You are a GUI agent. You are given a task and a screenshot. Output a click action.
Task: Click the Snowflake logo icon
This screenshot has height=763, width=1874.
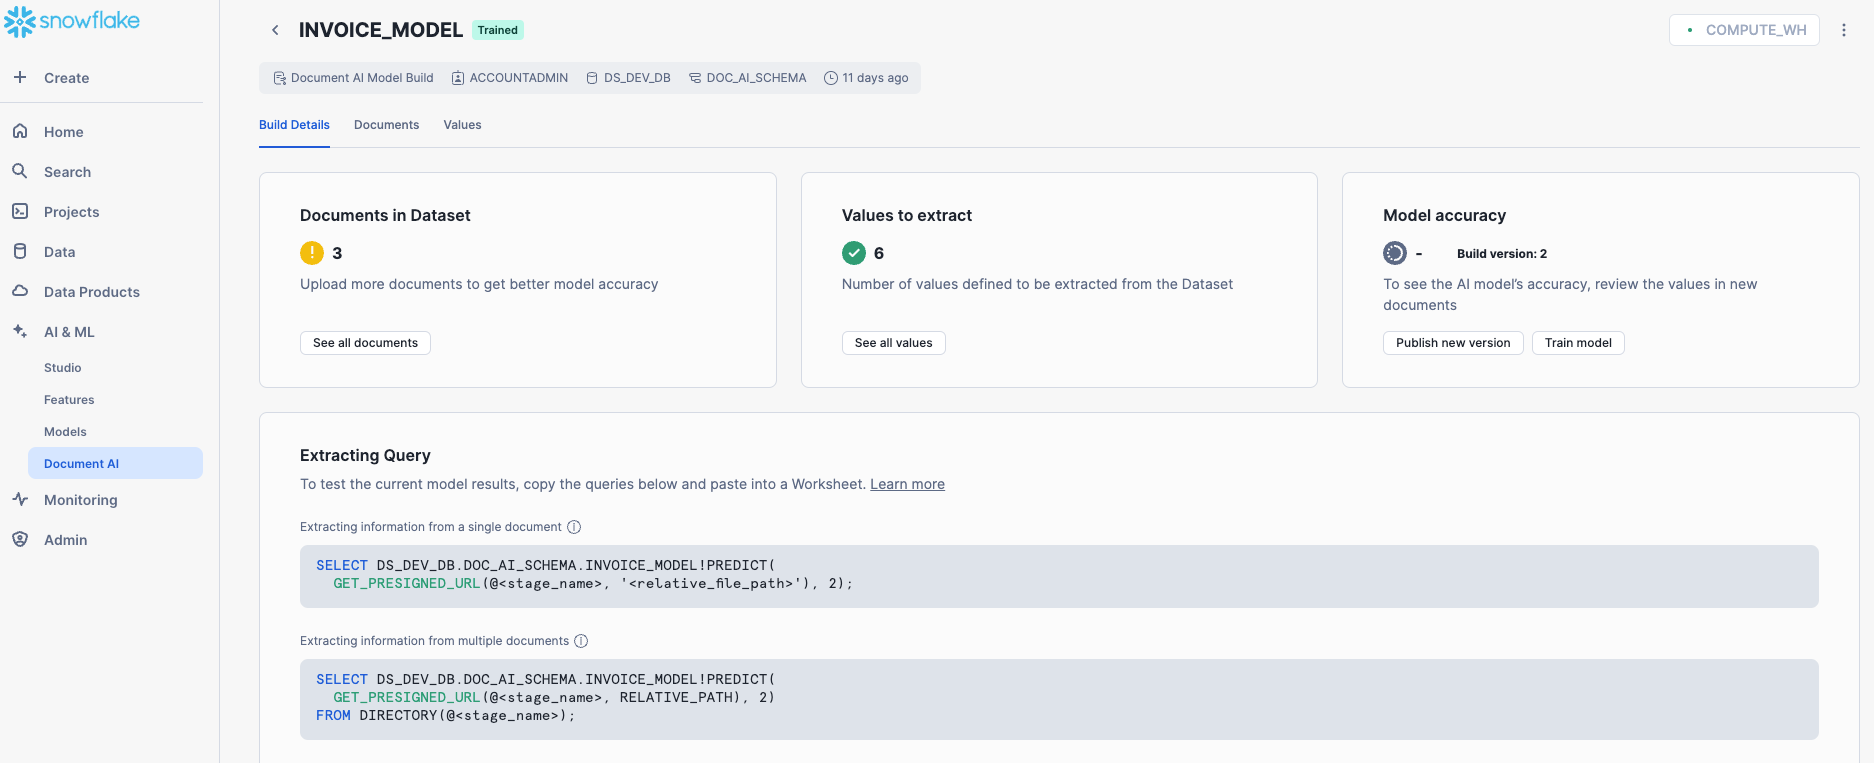20,21
